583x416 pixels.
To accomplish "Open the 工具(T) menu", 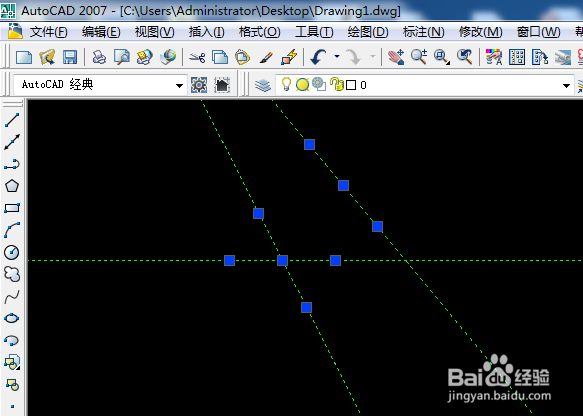I will click(x=314, y=32).
